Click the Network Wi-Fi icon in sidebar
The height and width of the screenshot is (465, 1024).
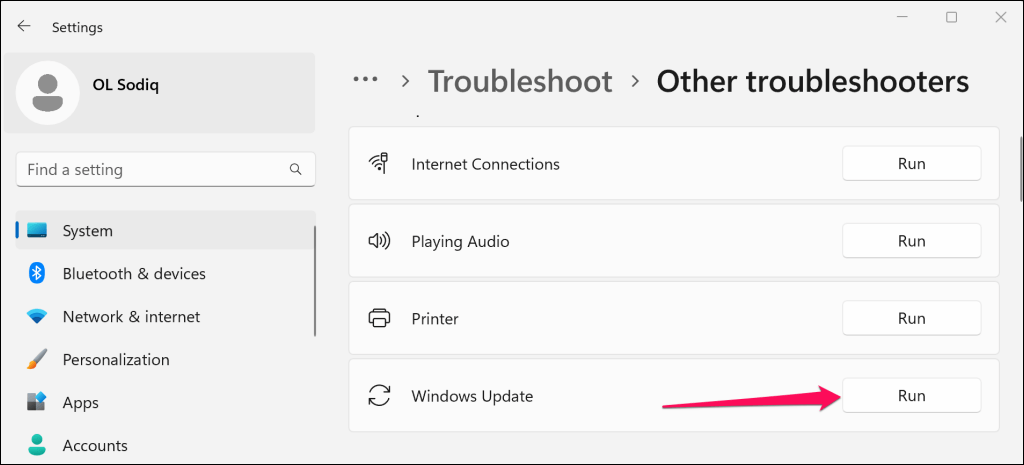pos(37,317)
